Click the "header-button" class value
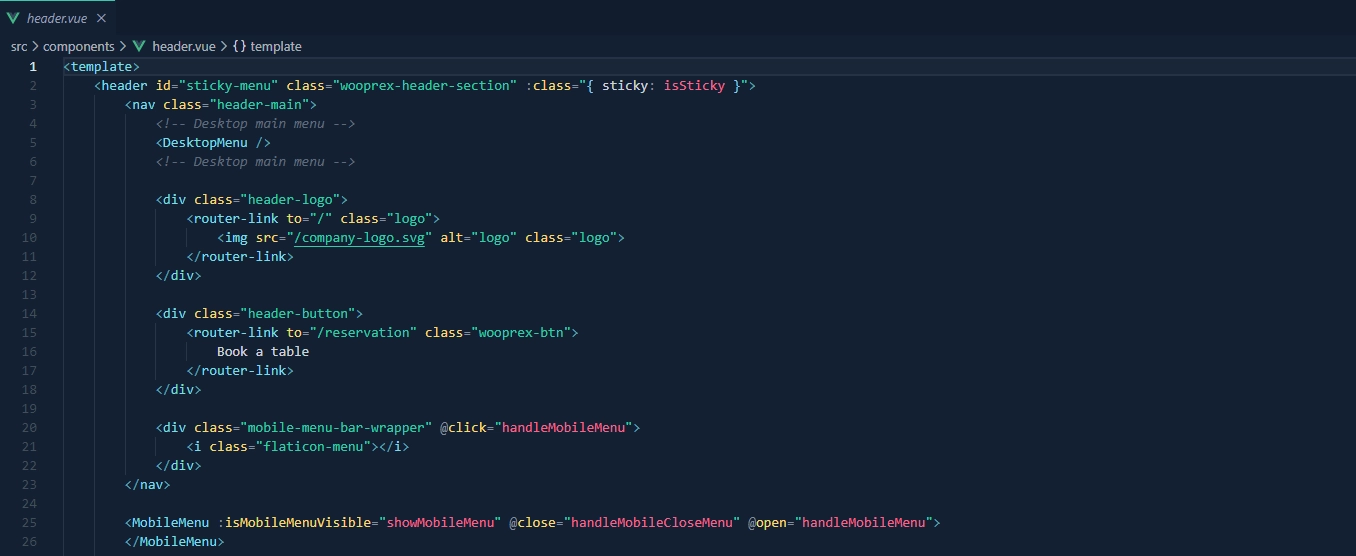The image size is (1356, 556). 298,313
